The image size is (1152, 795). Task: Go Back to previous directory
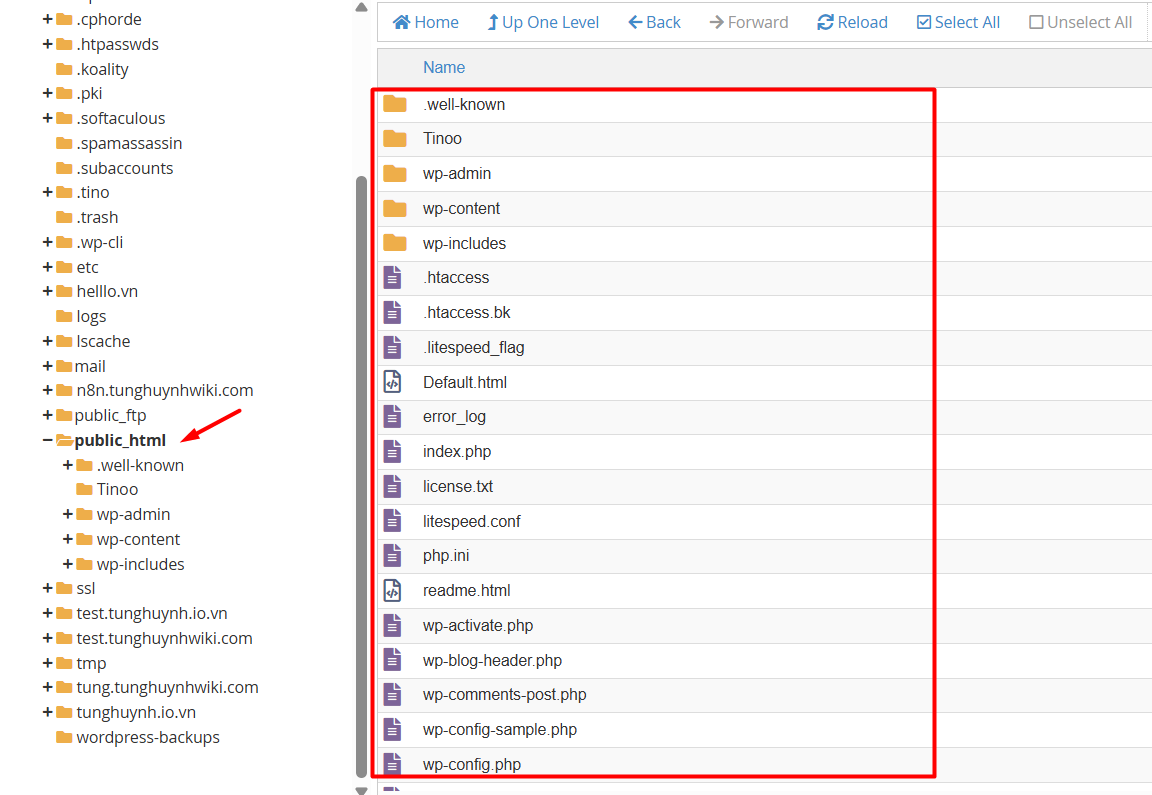click(654, 22)
